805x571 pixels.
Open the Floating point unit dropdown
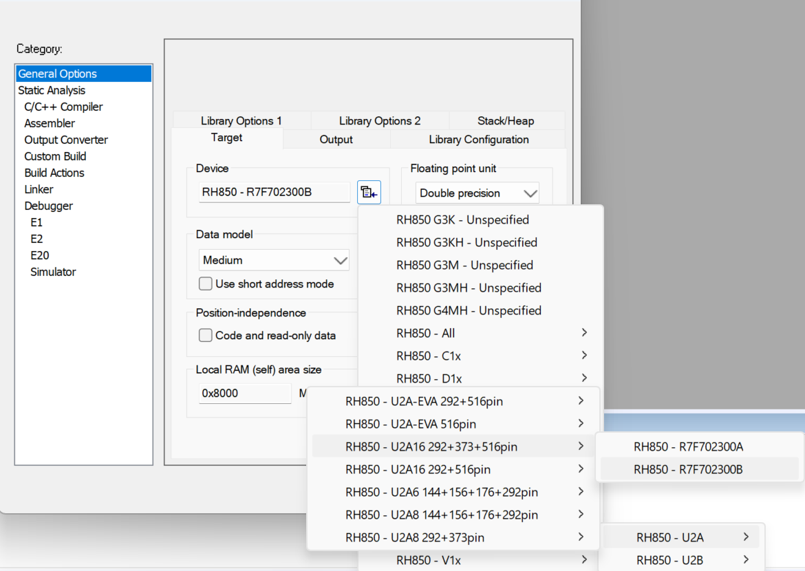pyautogui.click(x=478, y=193)
